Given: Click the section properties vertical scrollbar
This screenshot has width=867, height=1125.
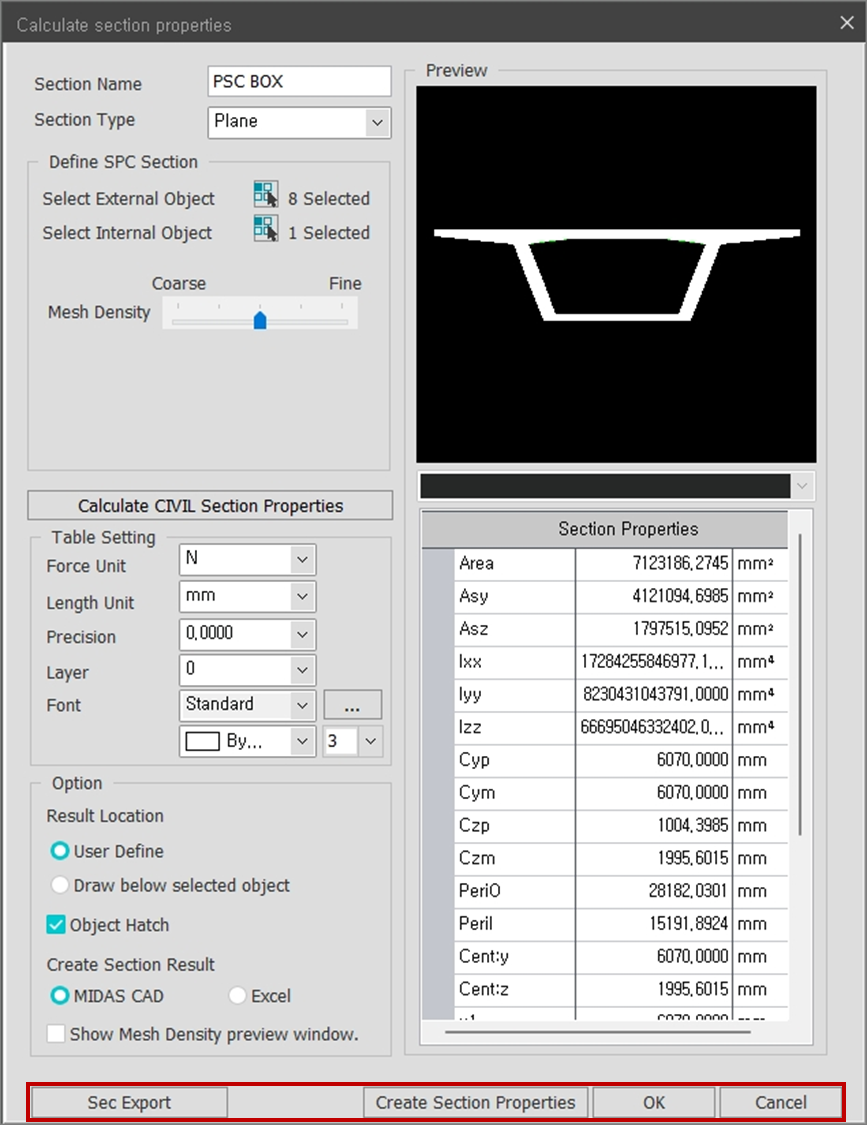Looking at the screenshot, I should [x=800, y=684].
